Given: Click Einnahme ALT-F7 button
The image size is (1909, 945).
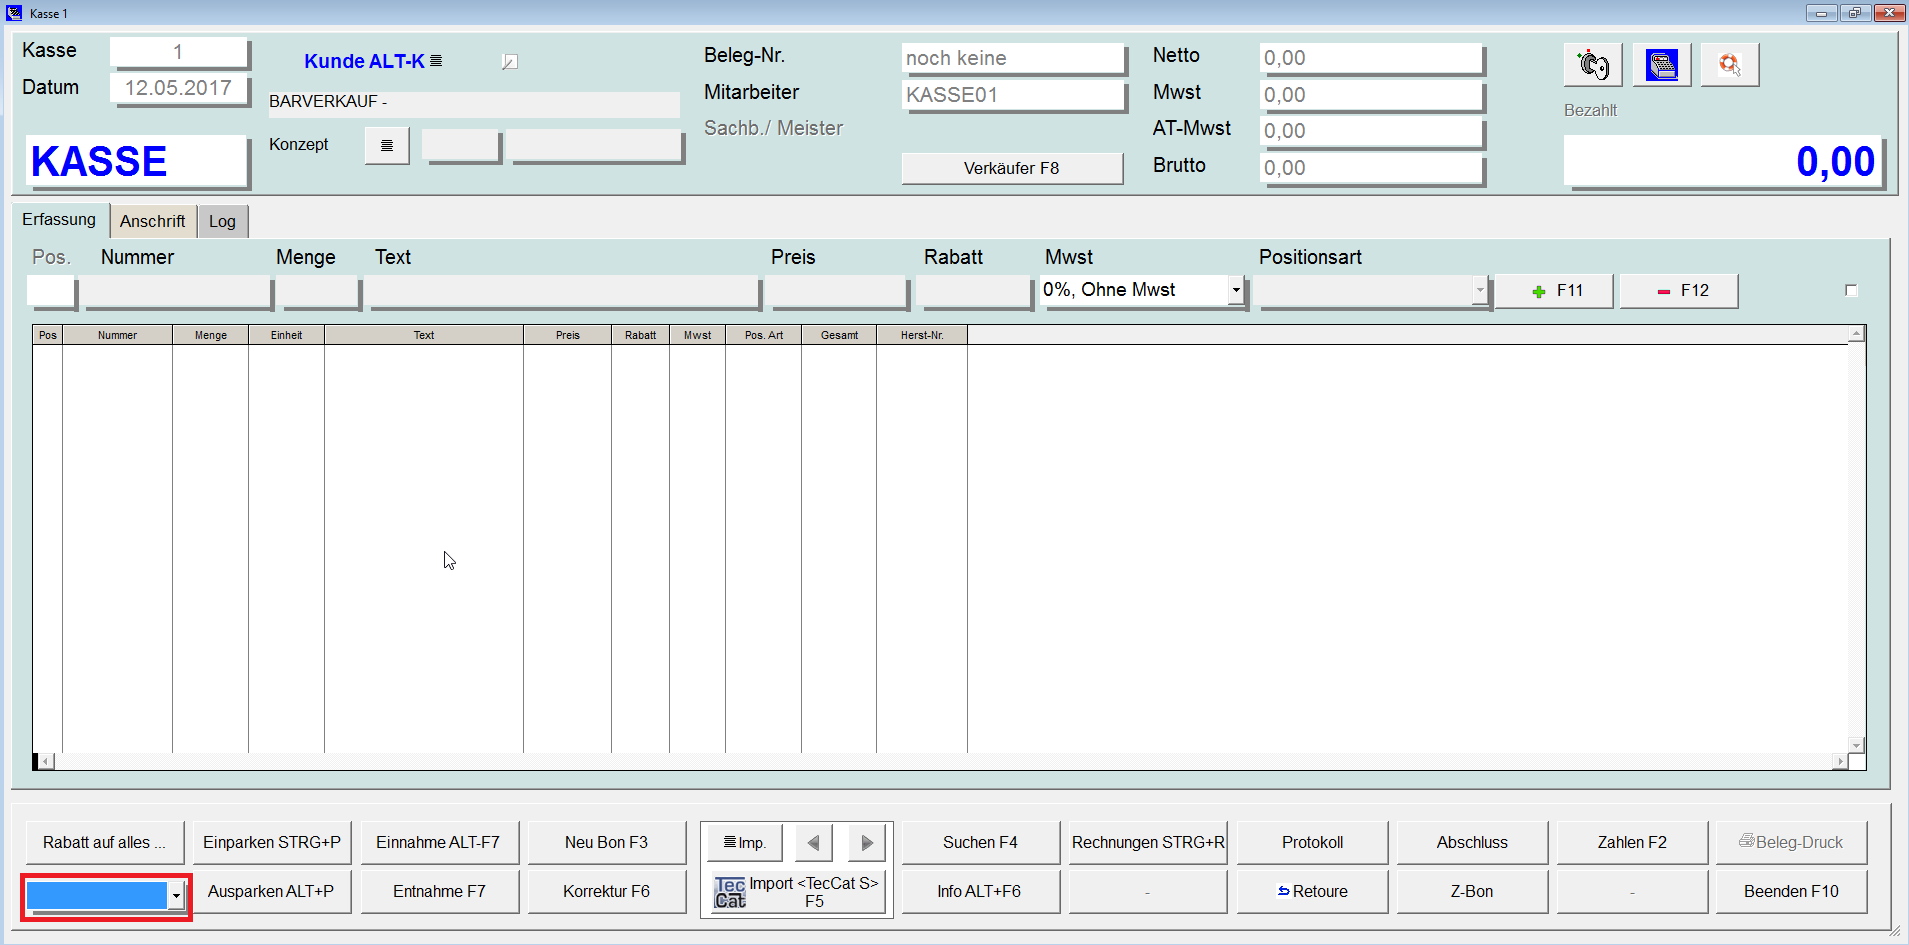Looking at the screenshot, I should [x=439, y=843].
